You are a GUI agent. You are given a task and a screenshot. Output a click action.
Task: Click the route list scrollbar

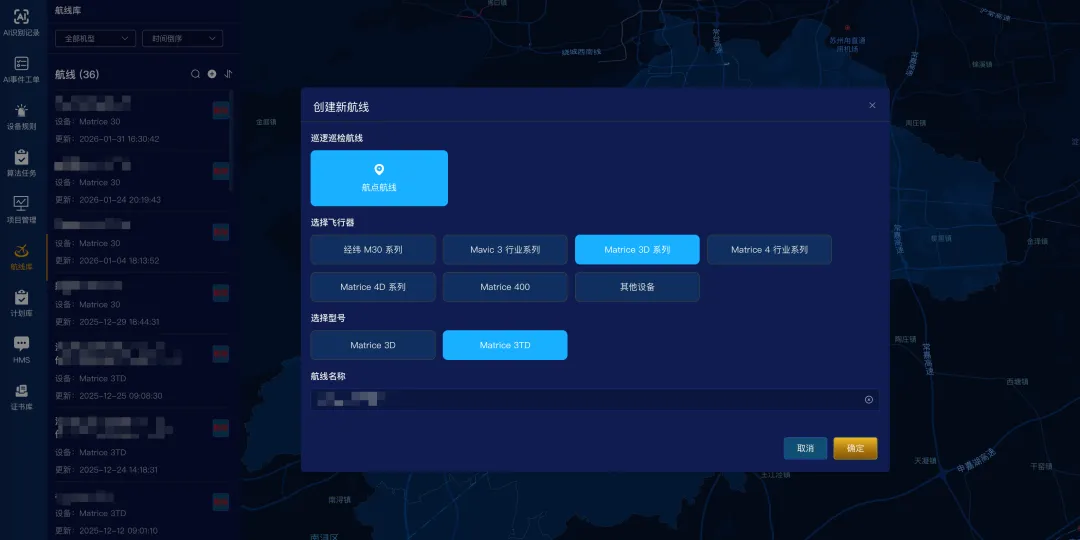pos(231,141)
